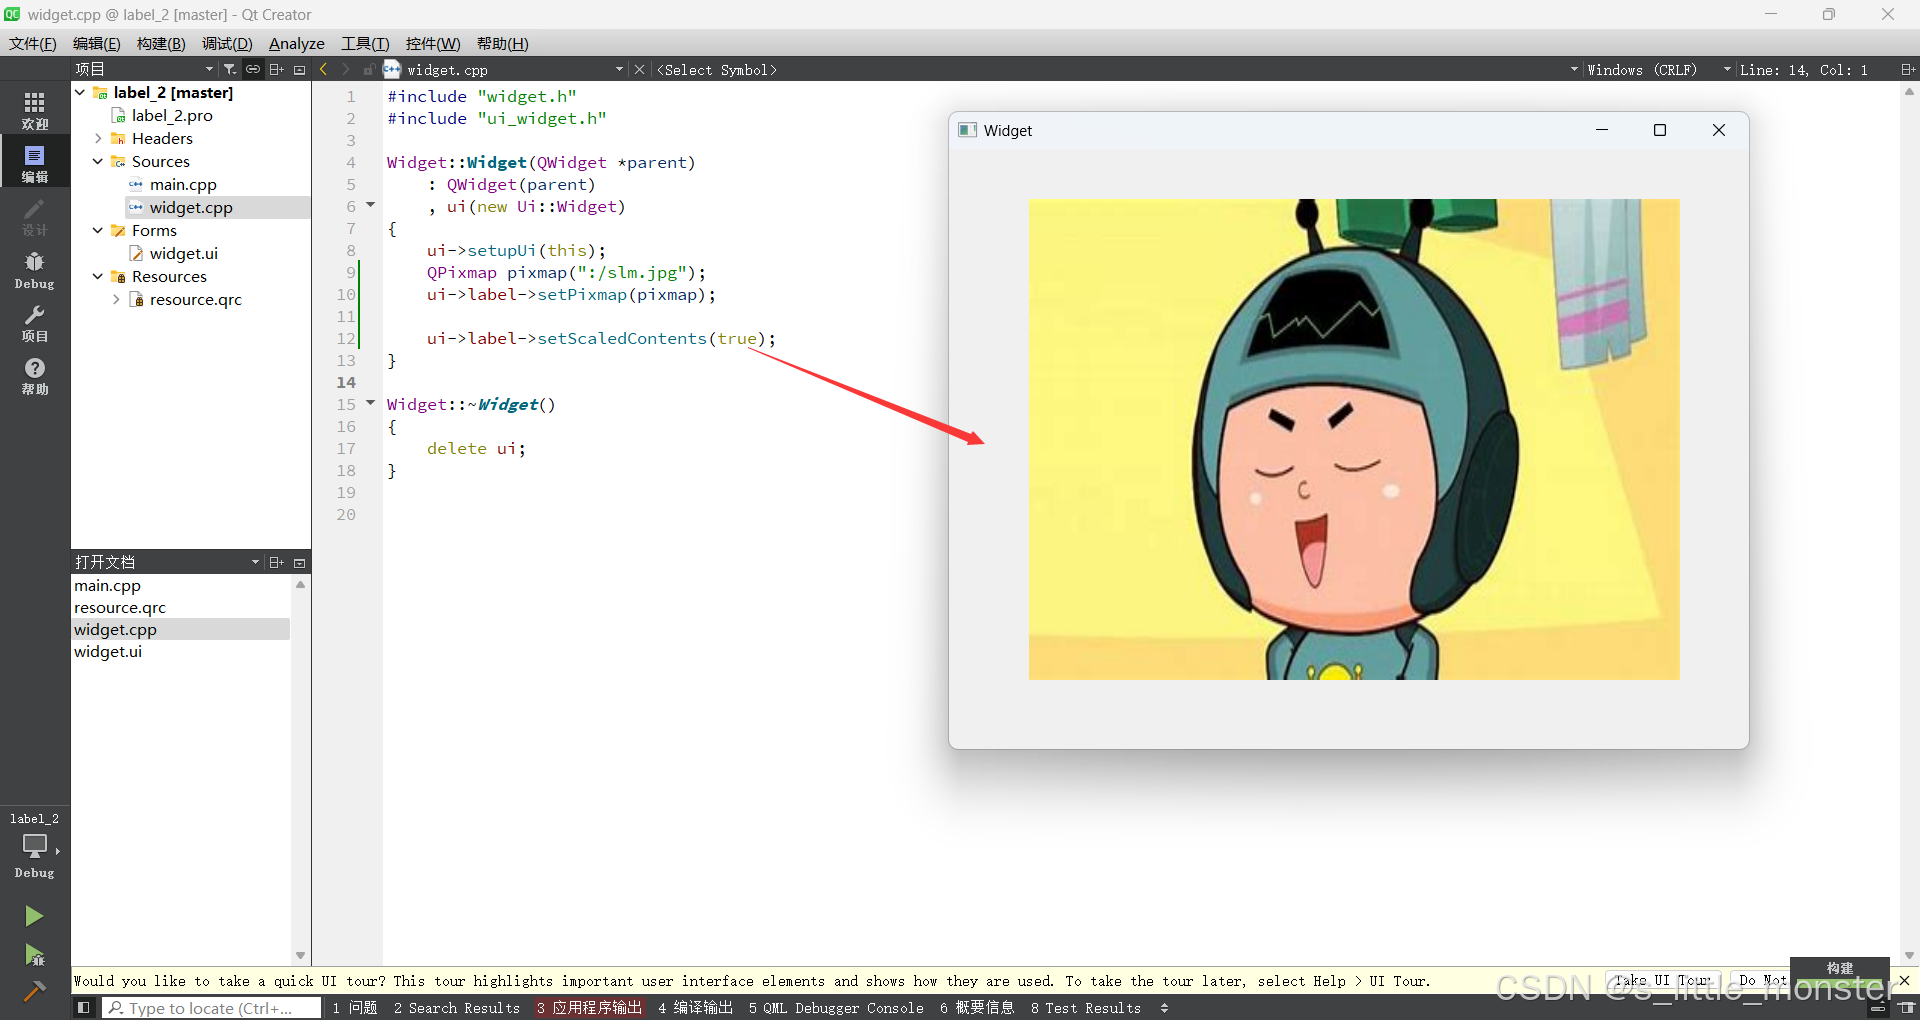Collapse the Sources folder

click(98, 161)
